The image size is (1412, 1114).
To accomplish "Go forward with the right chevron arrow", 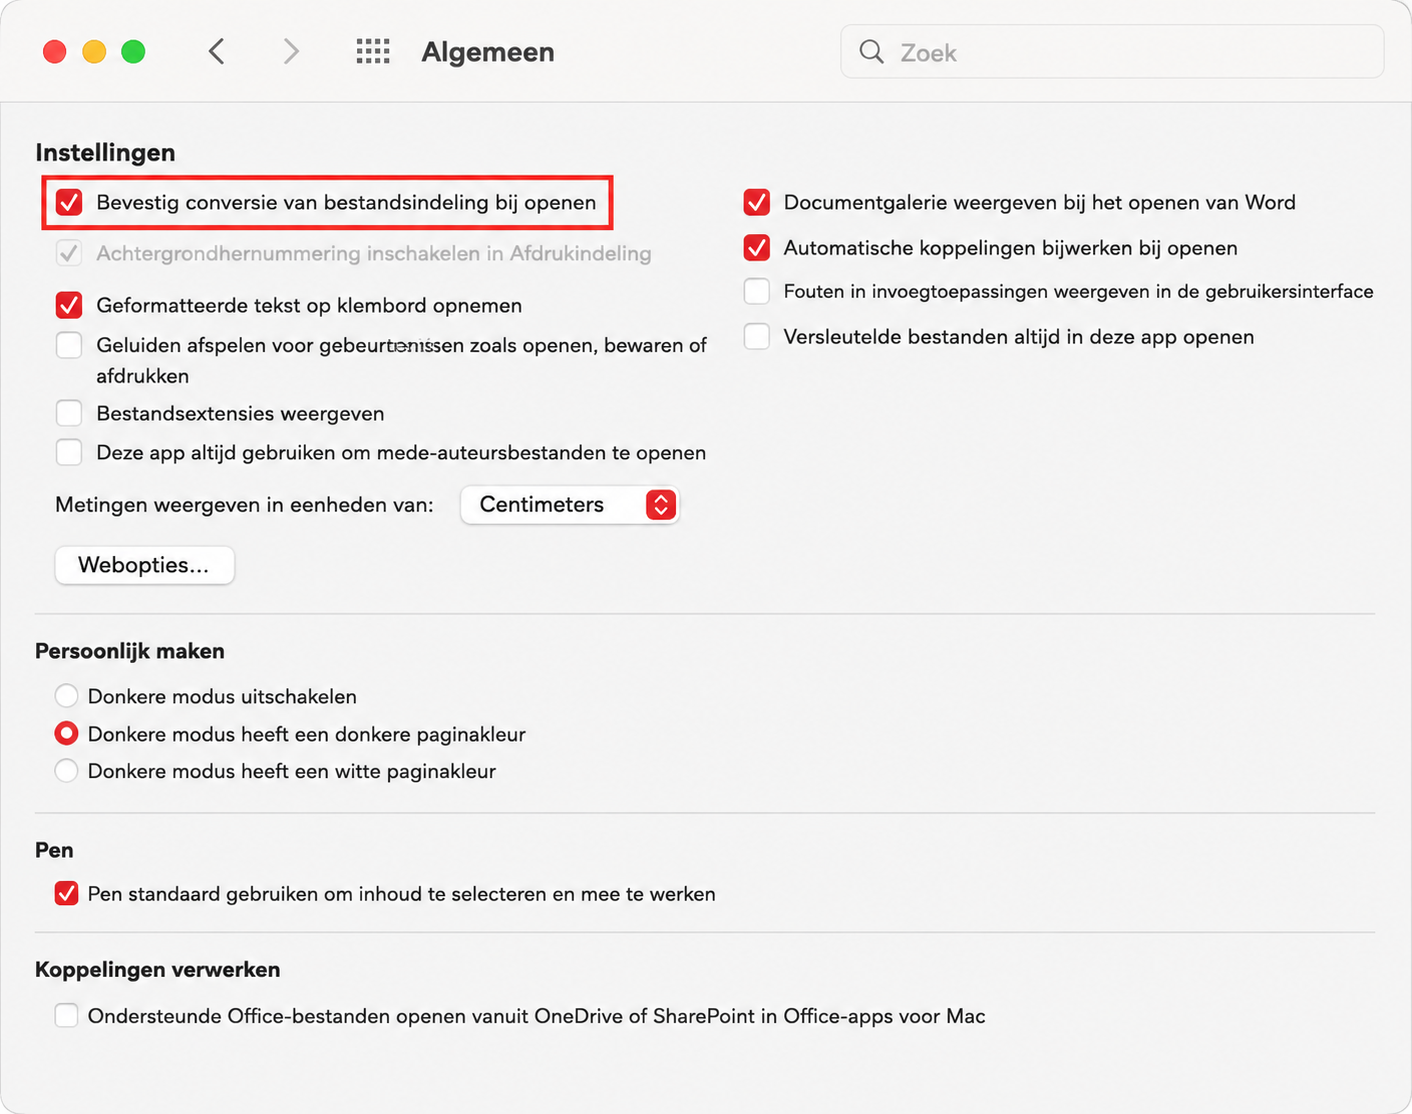I will [291, 51].
